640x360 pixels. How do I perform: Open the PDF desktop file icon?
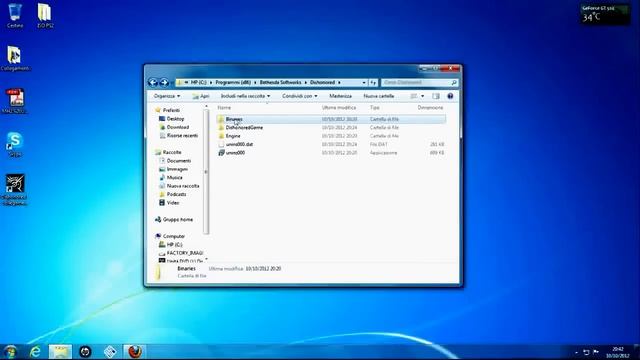point(15,101)
